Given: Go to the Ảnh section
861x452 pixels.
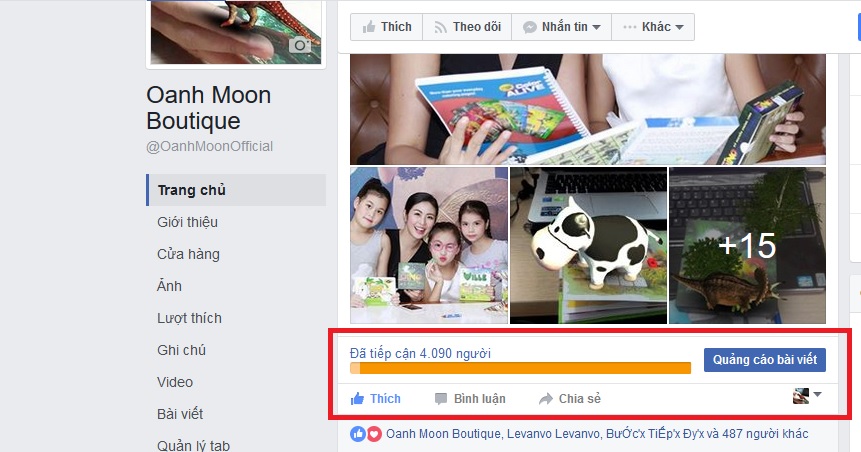Looking at the screenshot, I should [x=169, y=286].
